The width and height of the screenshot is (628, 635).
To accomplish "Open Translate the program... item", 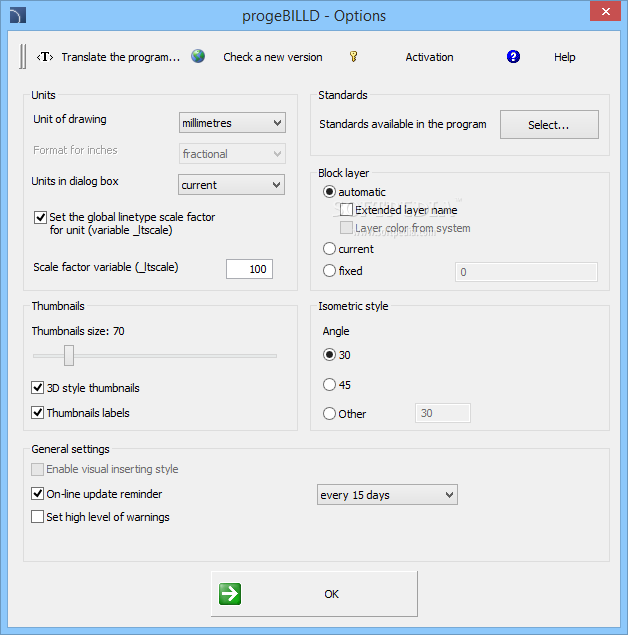I will point(121,57).
